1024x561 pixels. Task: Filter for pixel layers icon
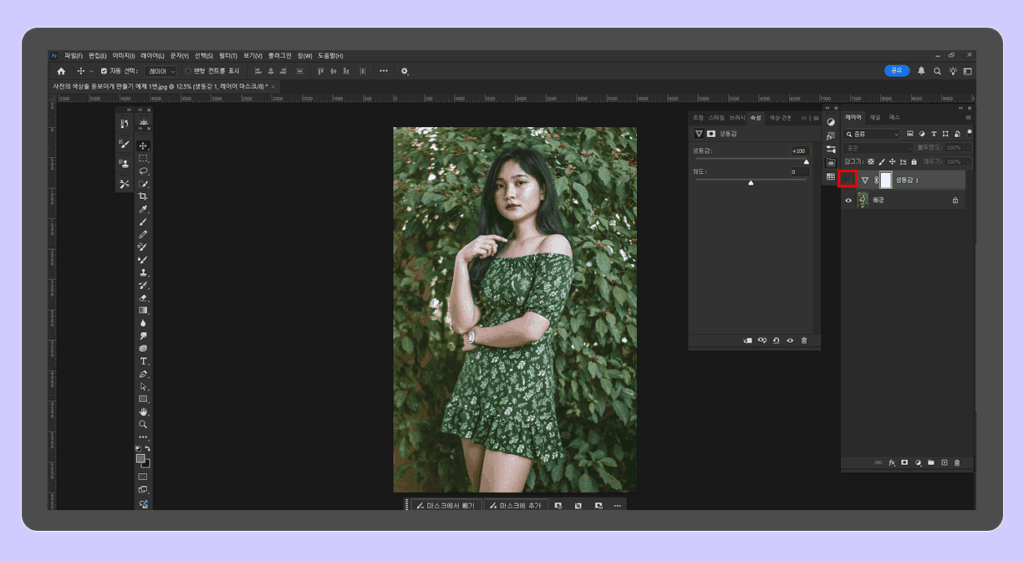click(910, 134)
